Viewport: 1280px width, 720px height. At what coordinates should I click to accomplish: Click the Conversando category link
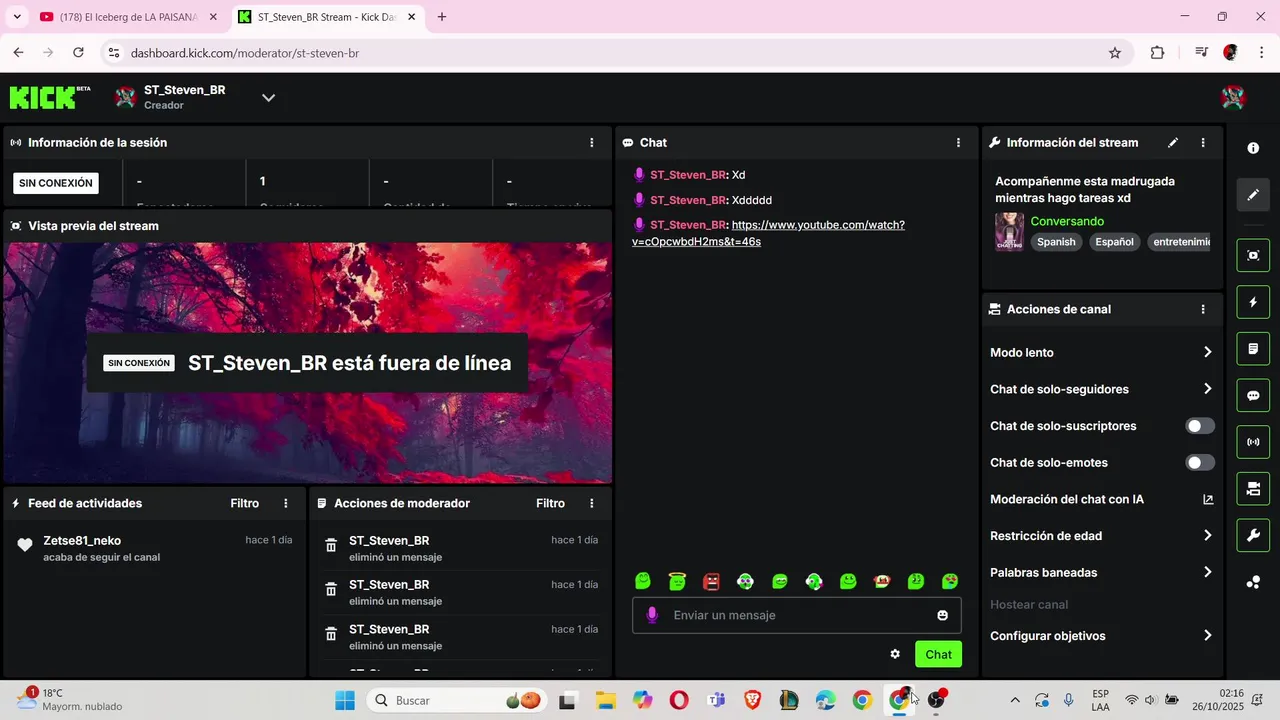(1067, 221)
